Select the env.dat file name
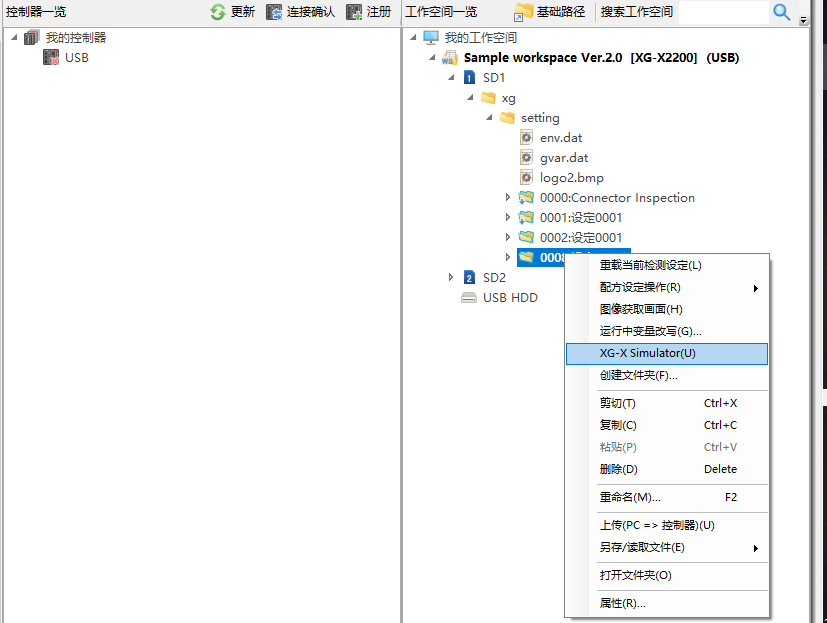Screen dimensions: 827x623 point(561,138)
